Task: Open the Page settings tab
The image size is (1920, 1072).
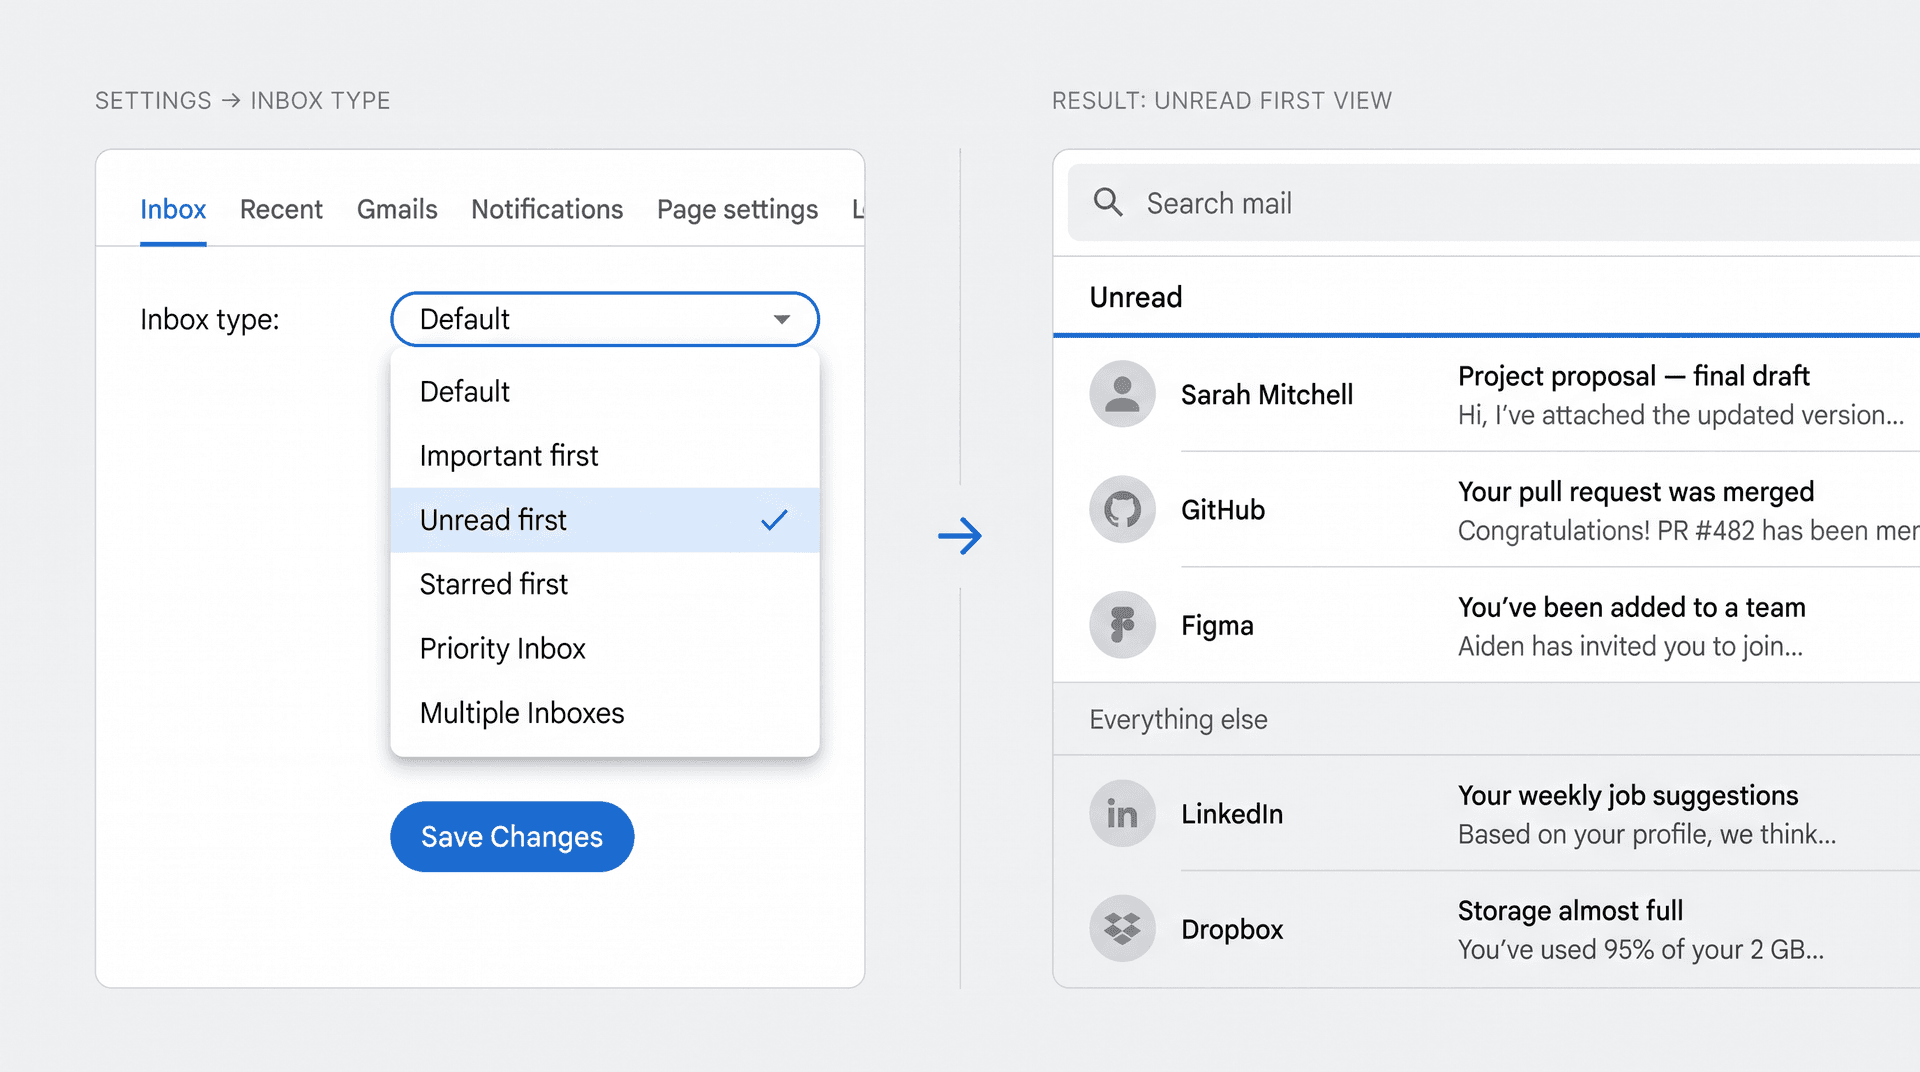Action: click(737, 209)
